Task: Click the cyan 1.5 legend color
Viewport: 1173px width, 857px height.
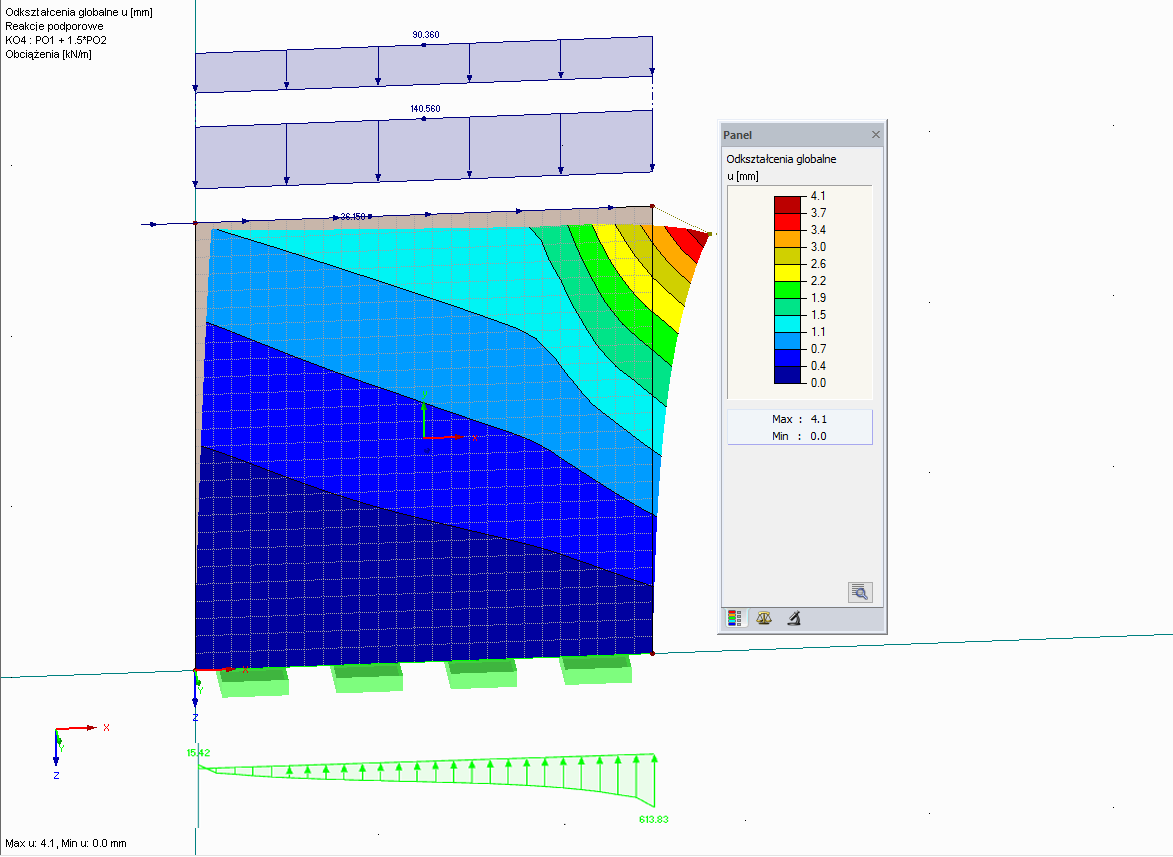Action: click(788, 323)
